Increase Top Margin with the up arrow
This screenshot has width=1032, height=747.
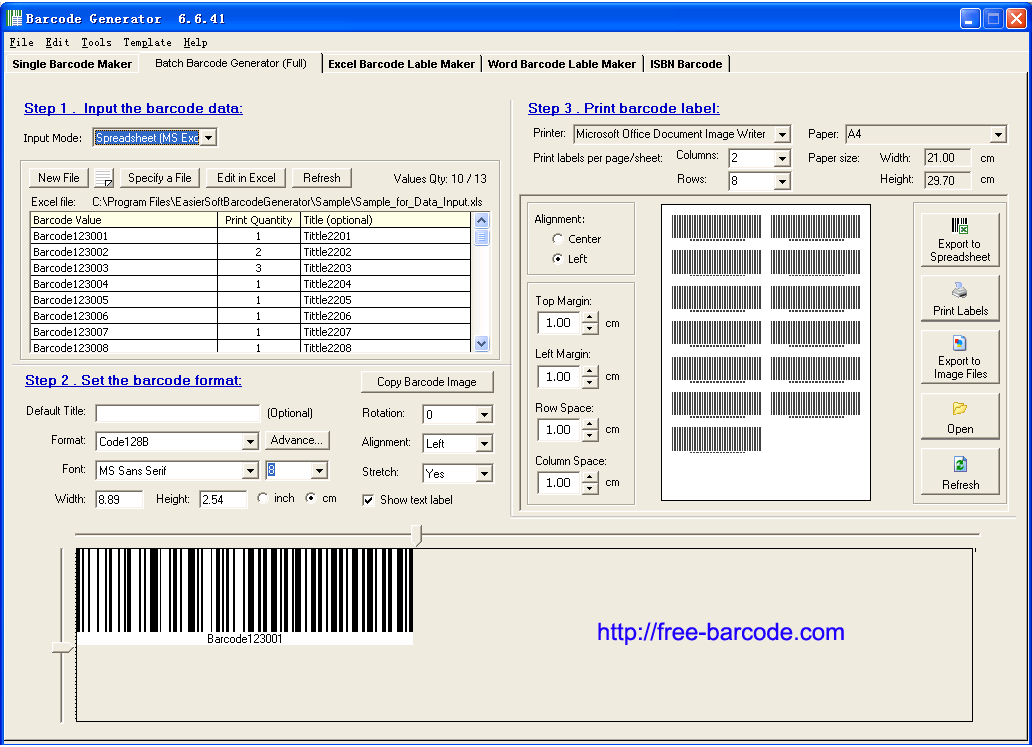tap(590, 318)
